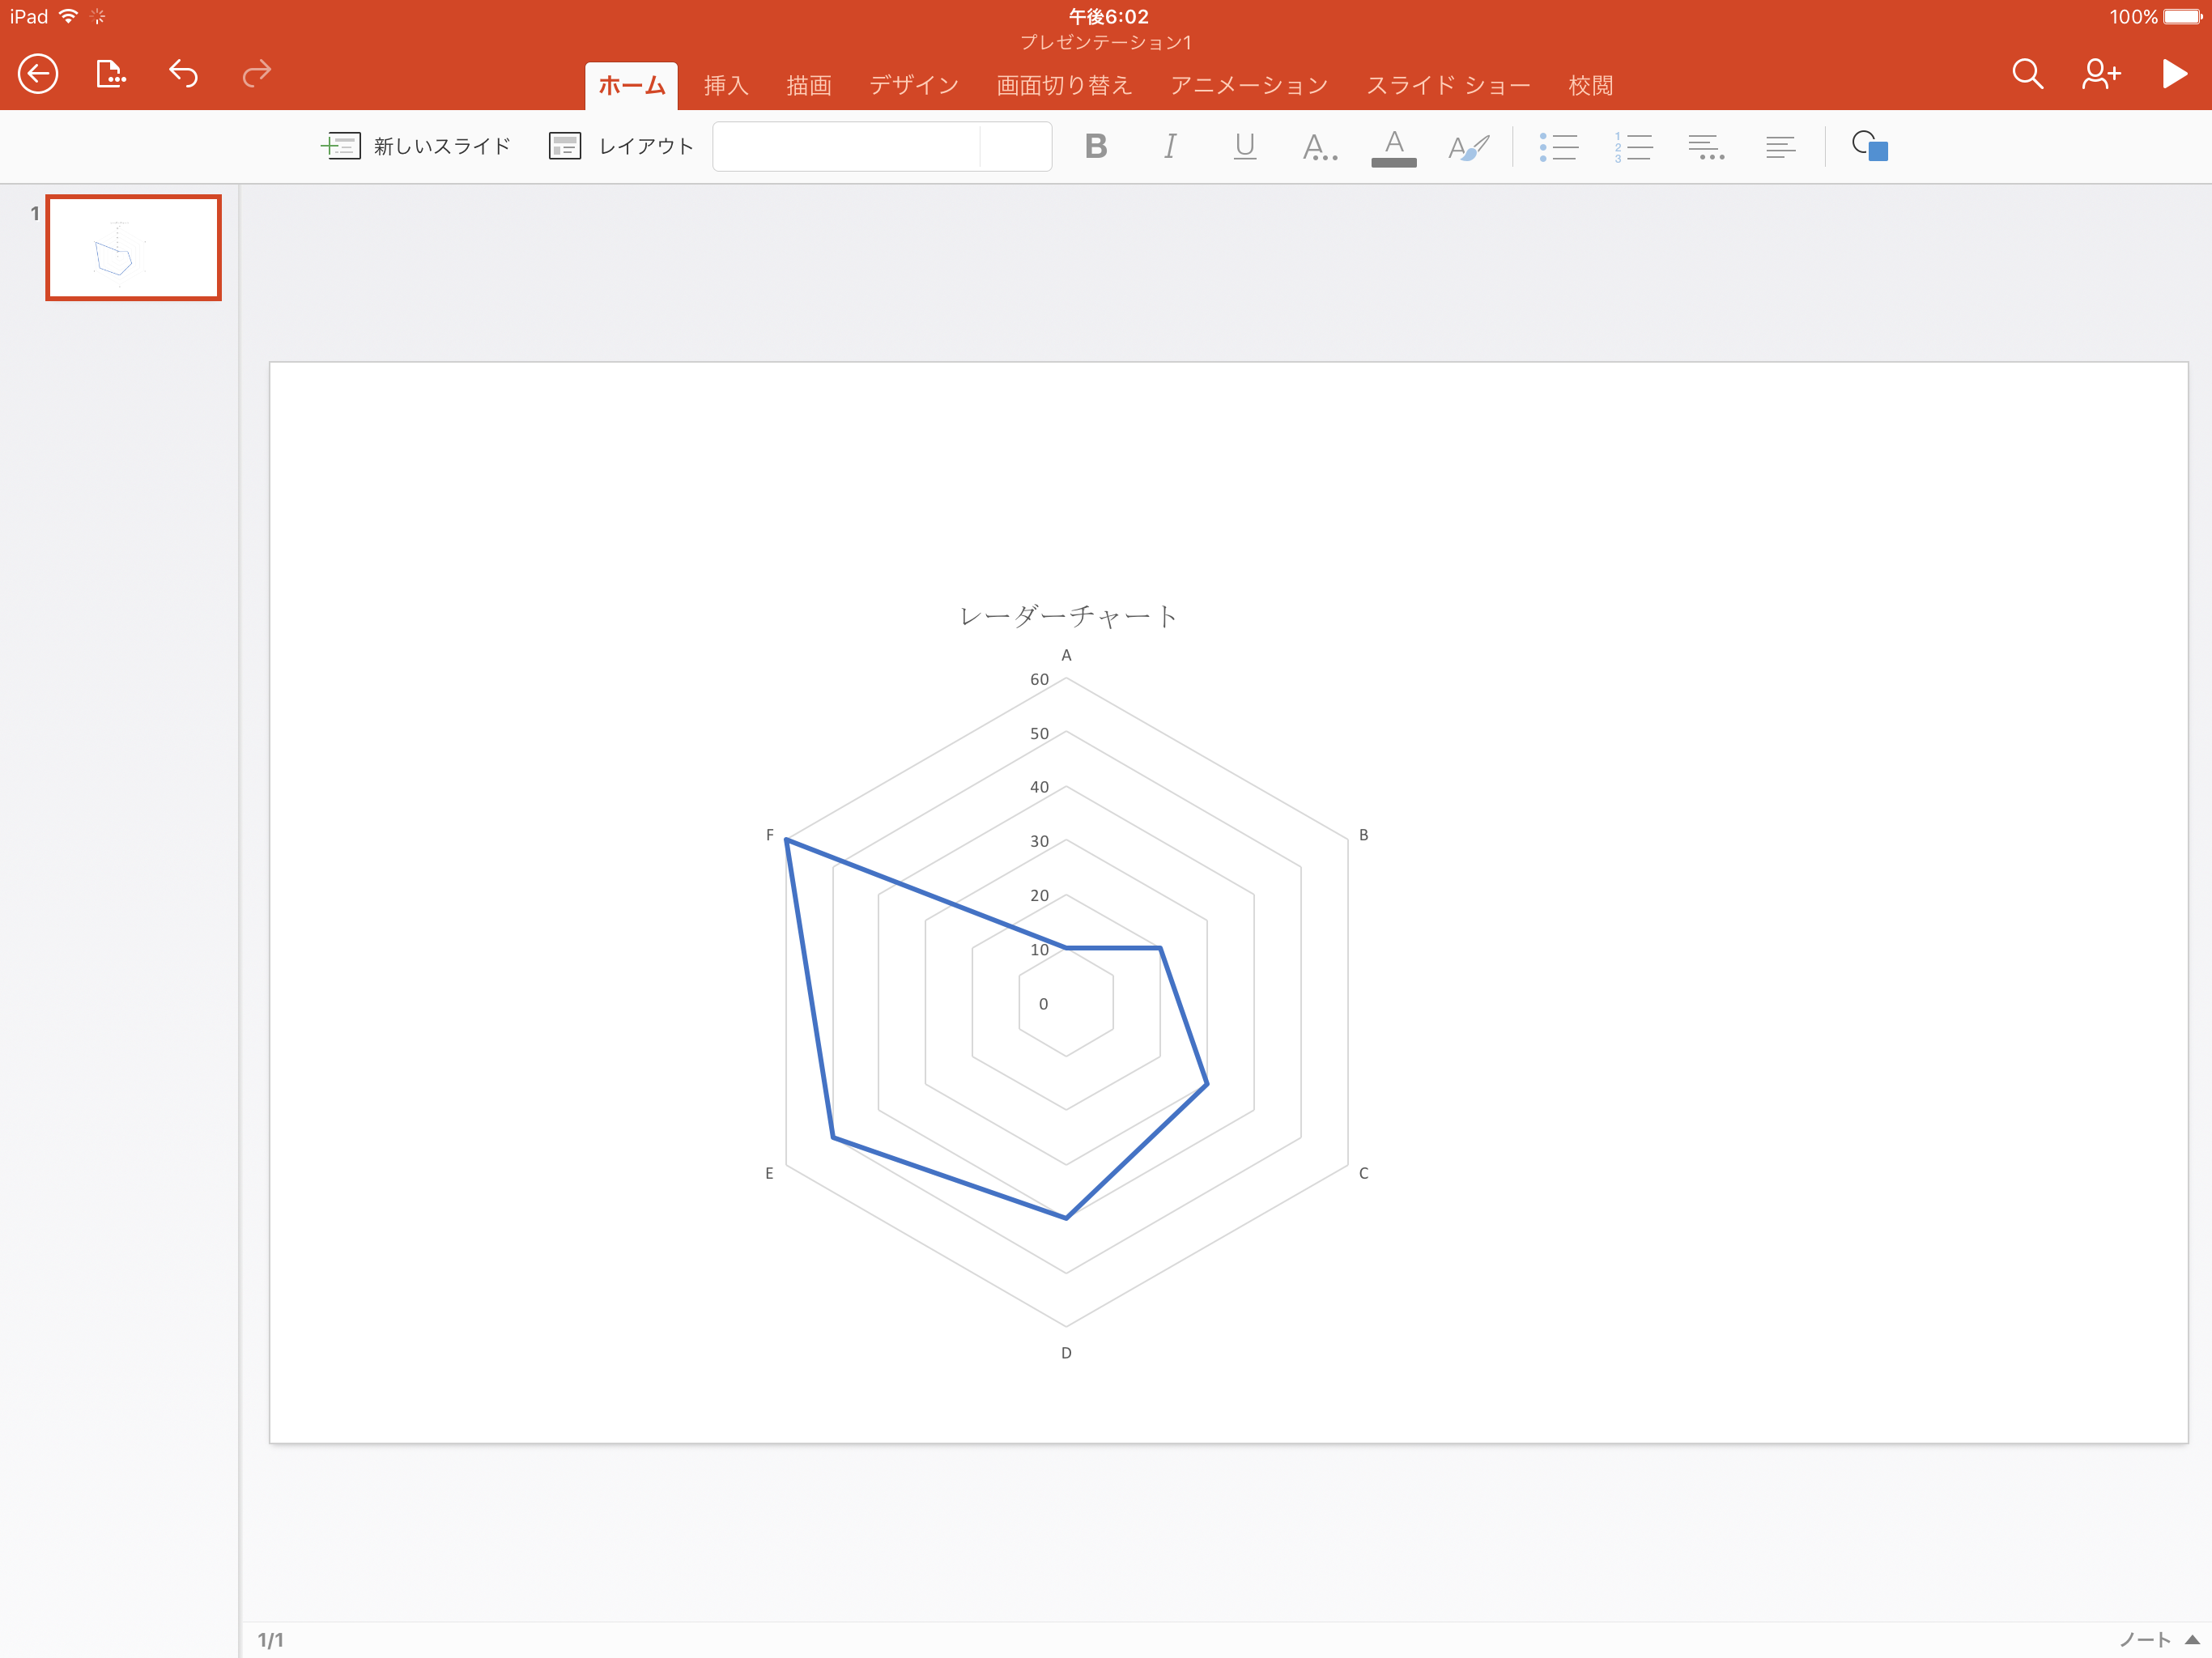Open the text styles brush icon
The width and height of the screenshot is (2212, 1658).
click(x=1468, y=147)
